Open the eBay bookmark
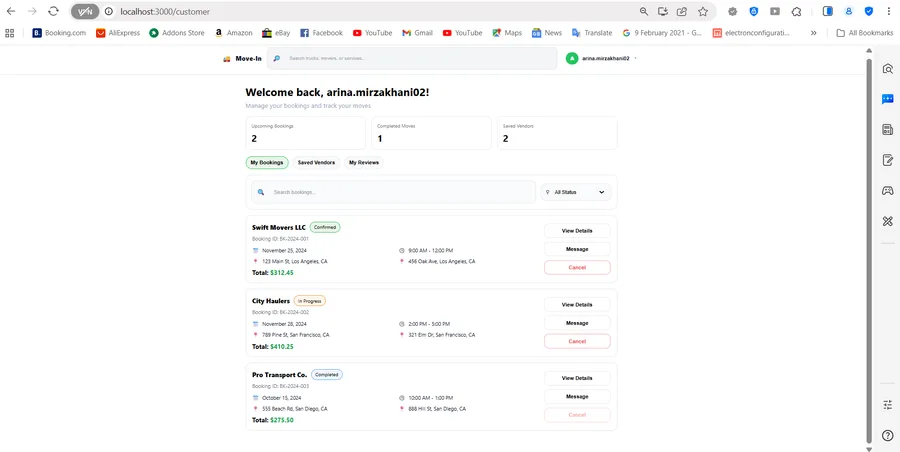 click(x=276, y=33)
